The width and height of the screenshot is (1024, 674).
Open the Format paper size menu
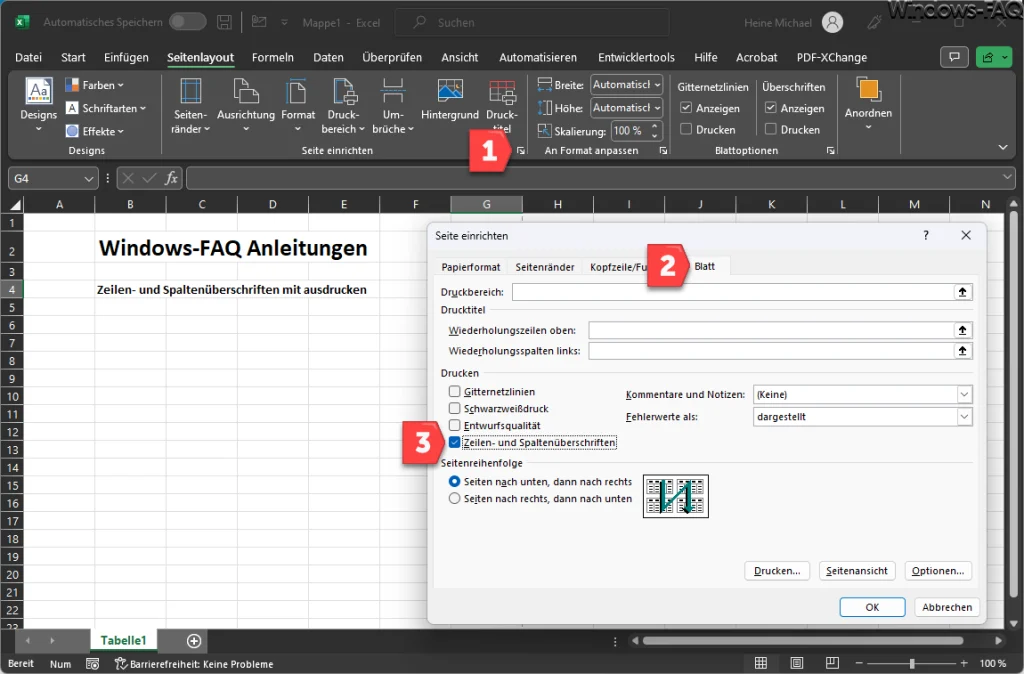pyautogui.click(x=298, y=106)
